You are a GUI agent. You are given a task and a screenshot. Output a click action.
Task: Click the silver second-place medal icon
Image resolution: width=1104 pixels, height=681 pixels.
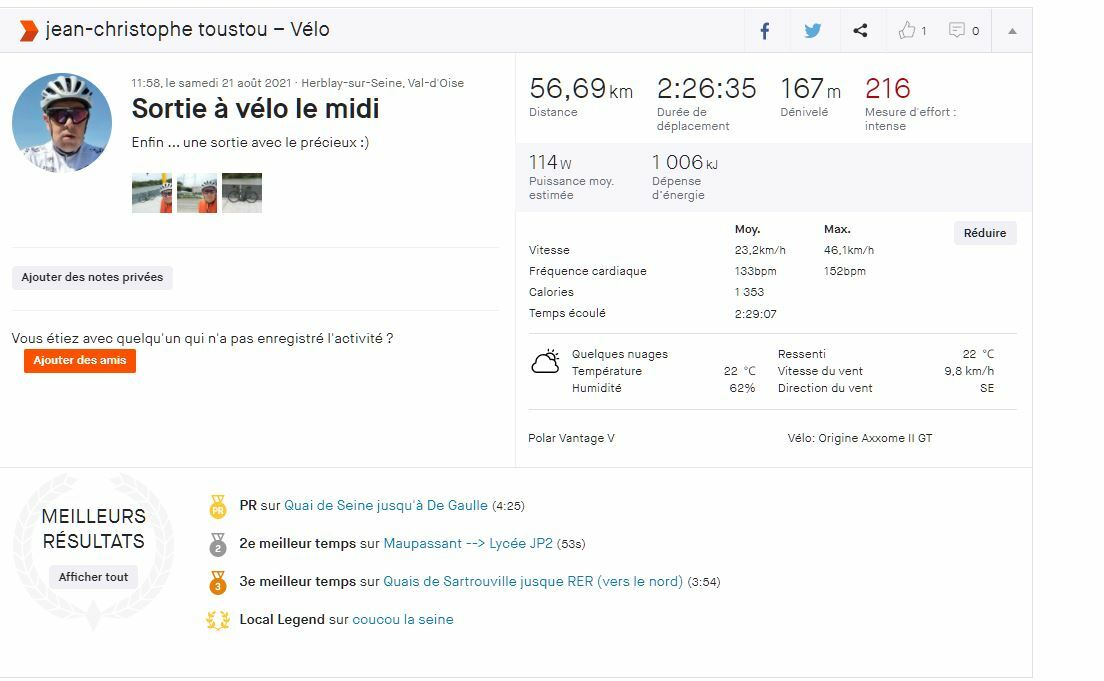click(218, 545)
